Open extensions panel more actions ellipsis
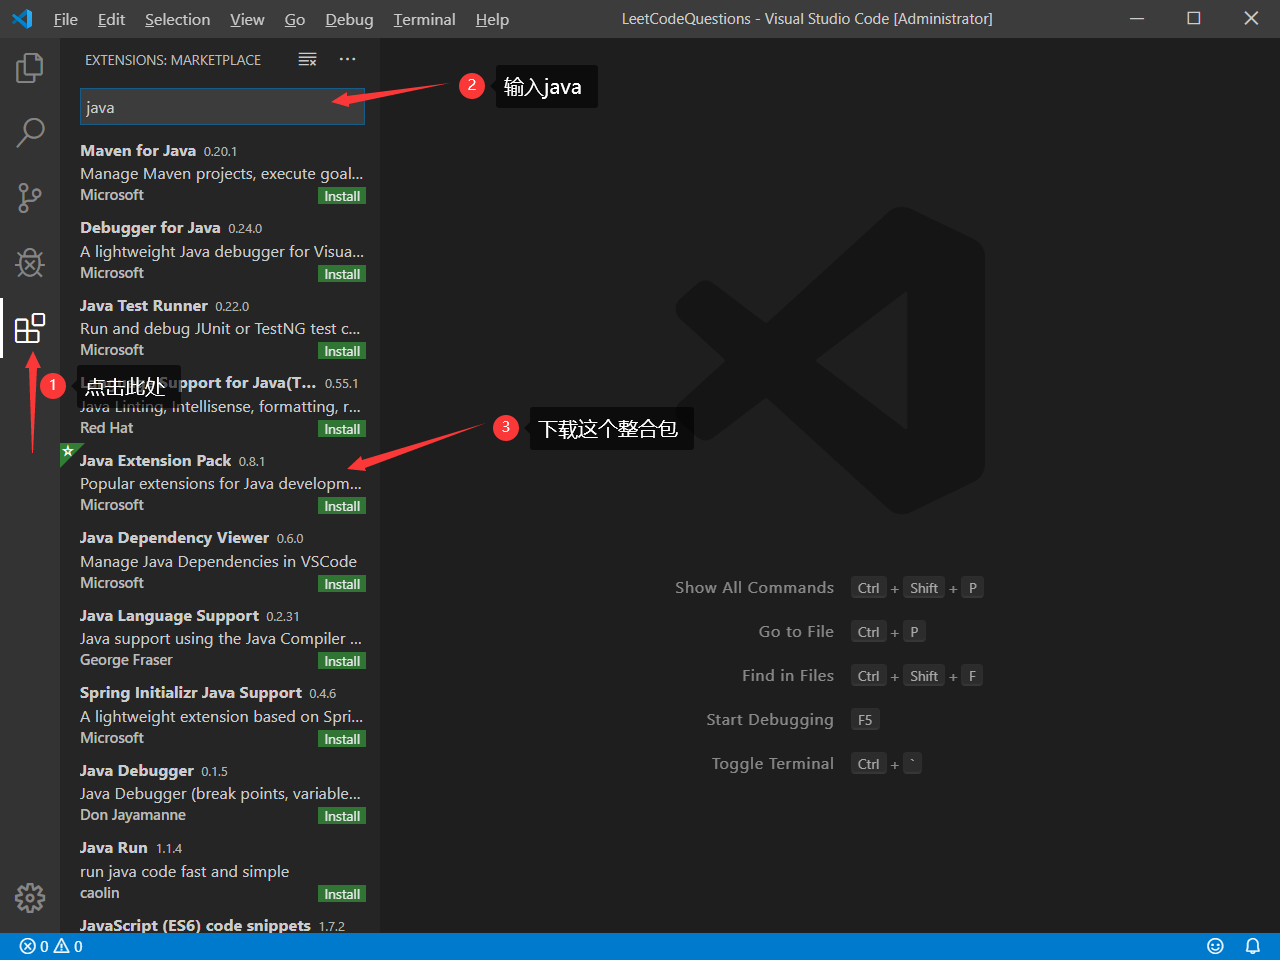The height and width of the screenshot is (960, 1280). (347, 59)
